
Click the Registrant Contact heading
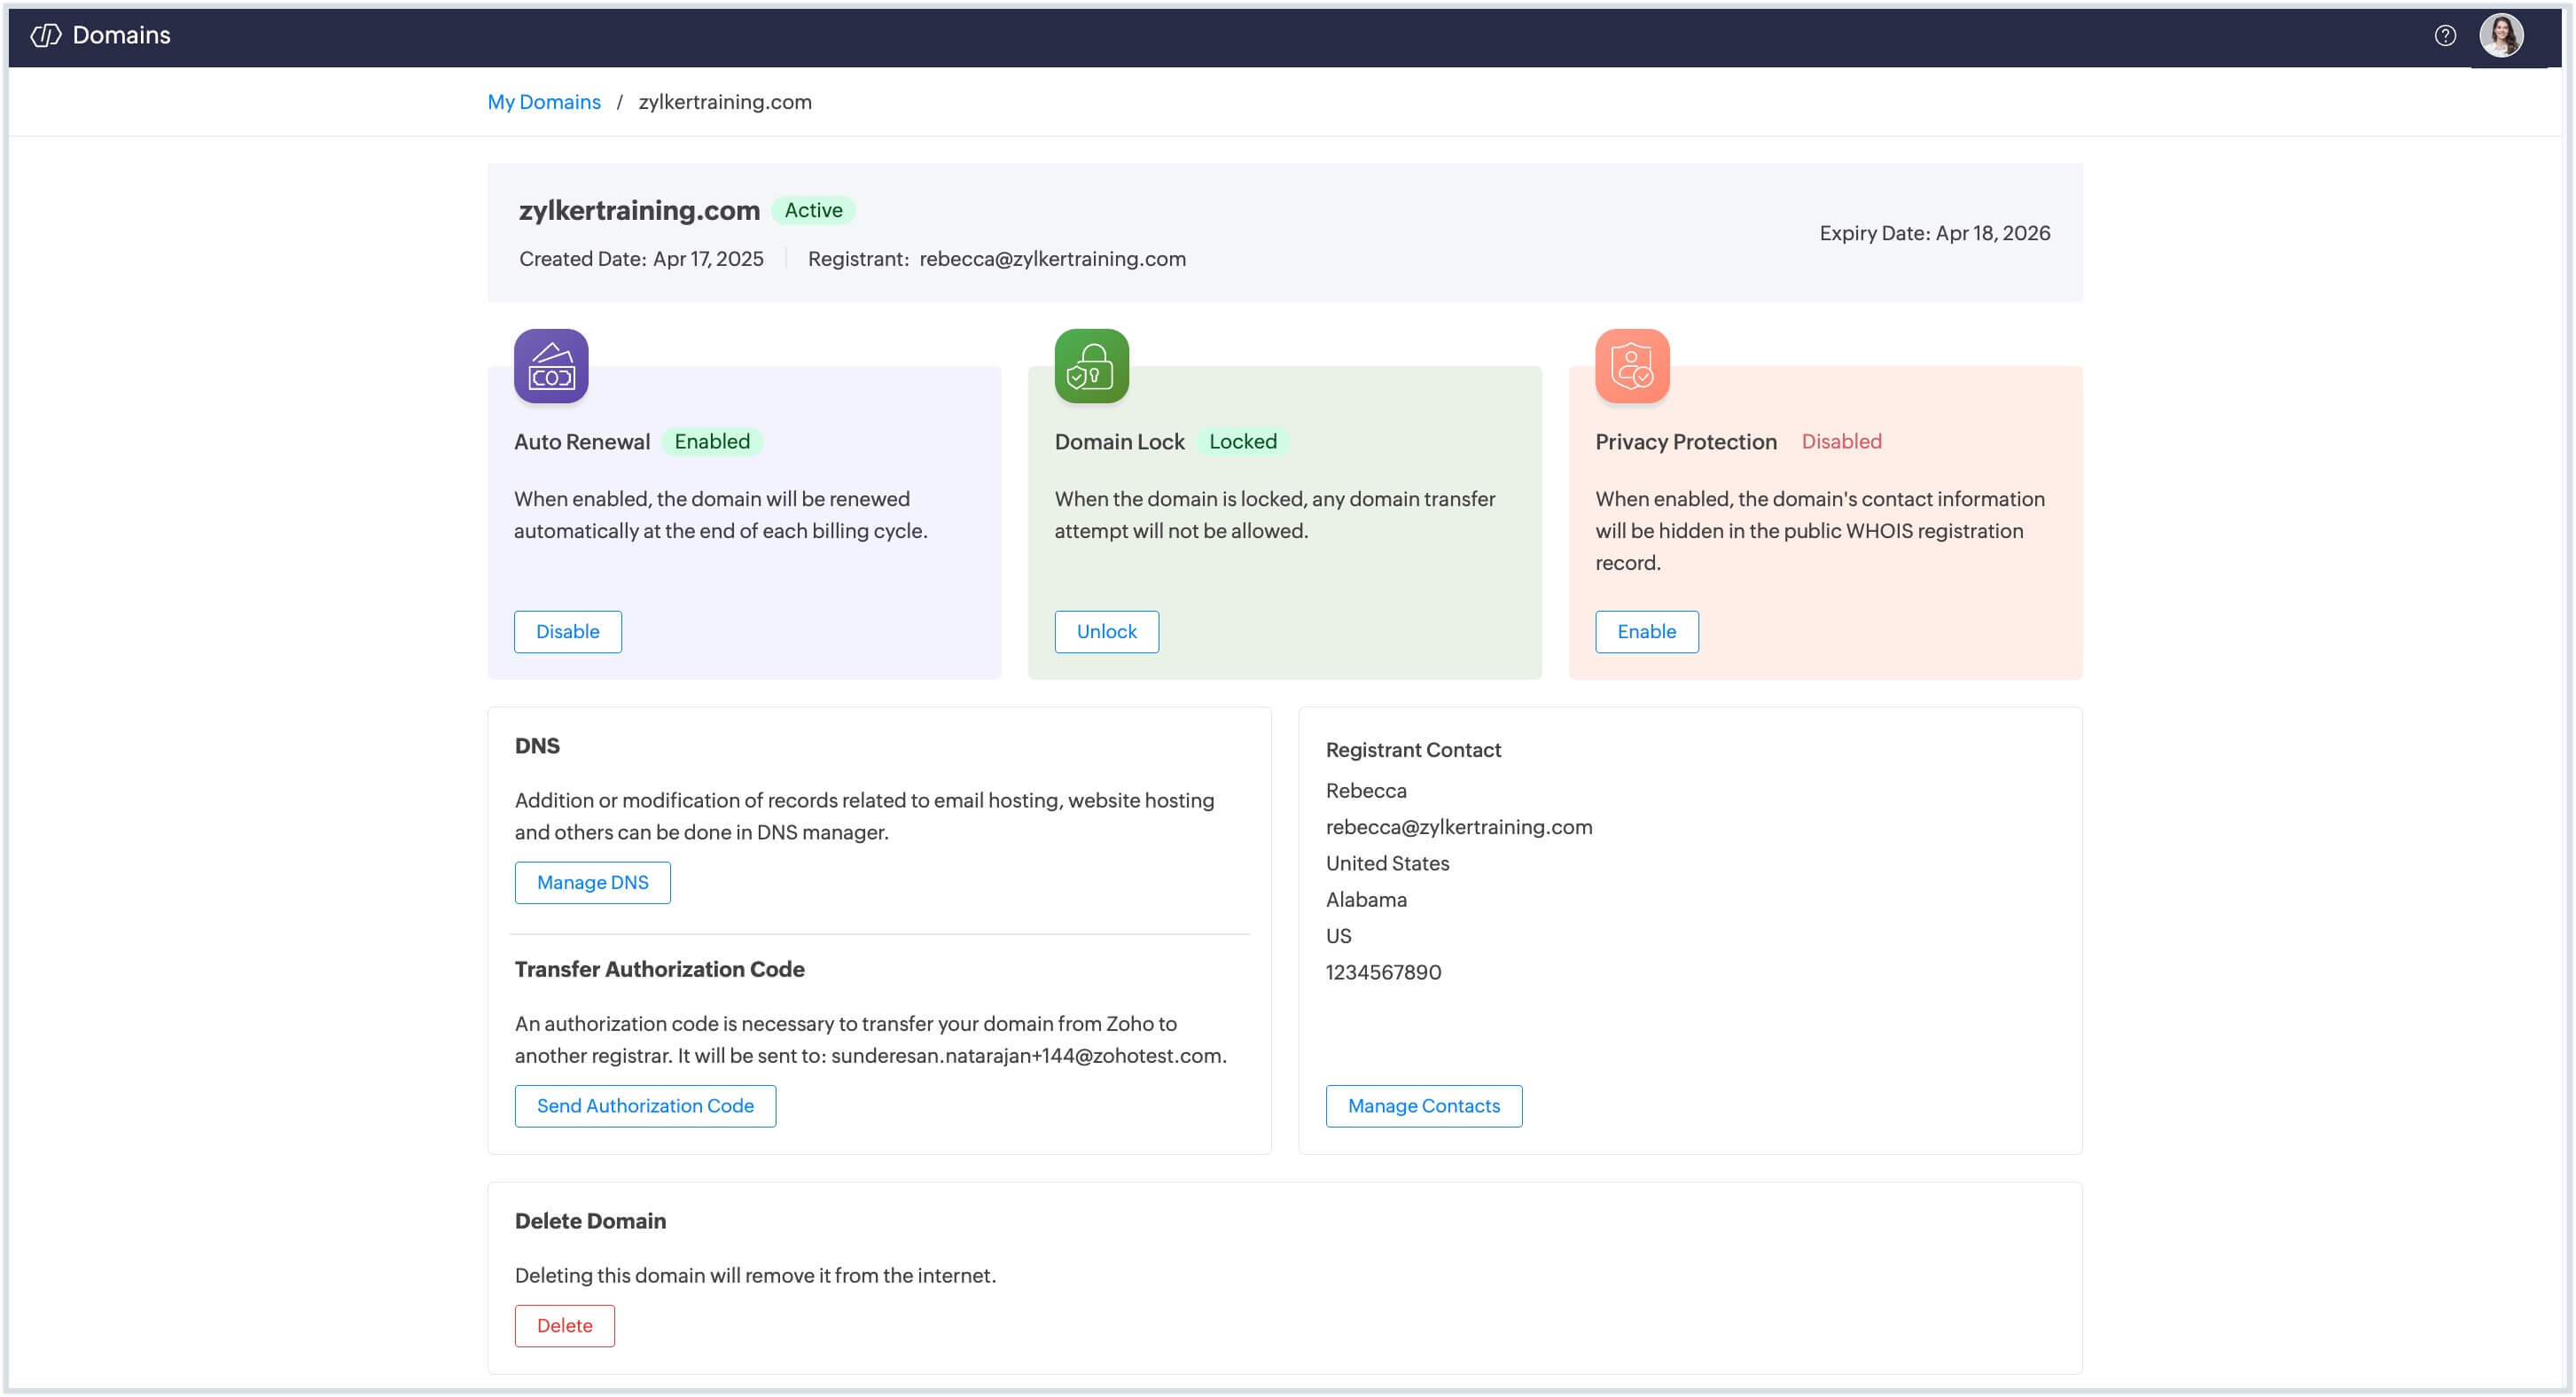1413,750
